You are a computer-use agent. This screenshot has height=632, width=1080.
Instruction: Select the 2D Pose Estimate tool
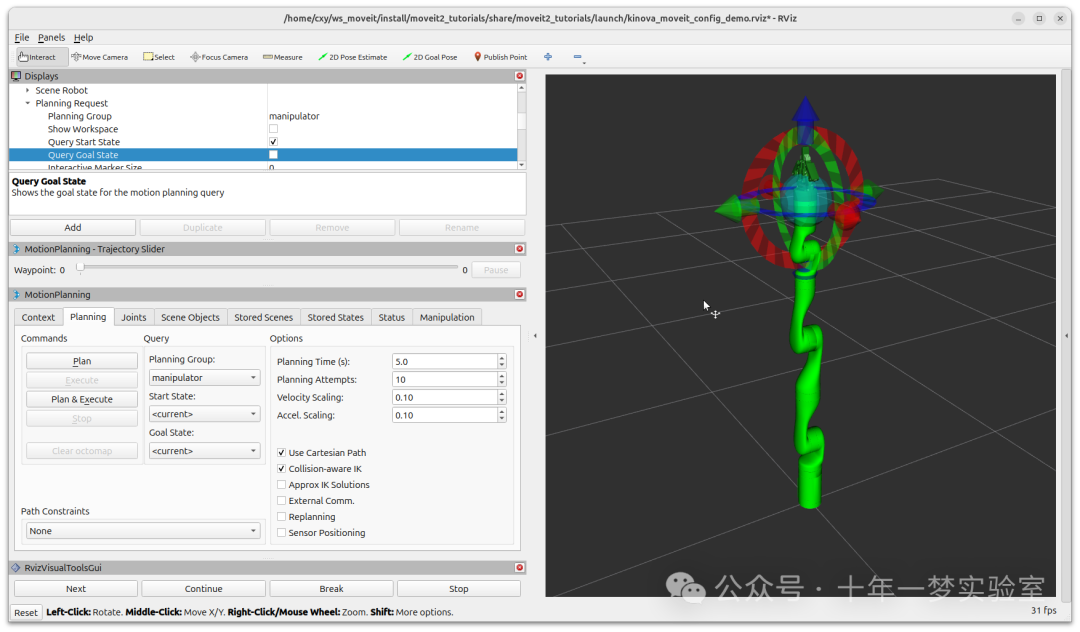click(353, 57)
